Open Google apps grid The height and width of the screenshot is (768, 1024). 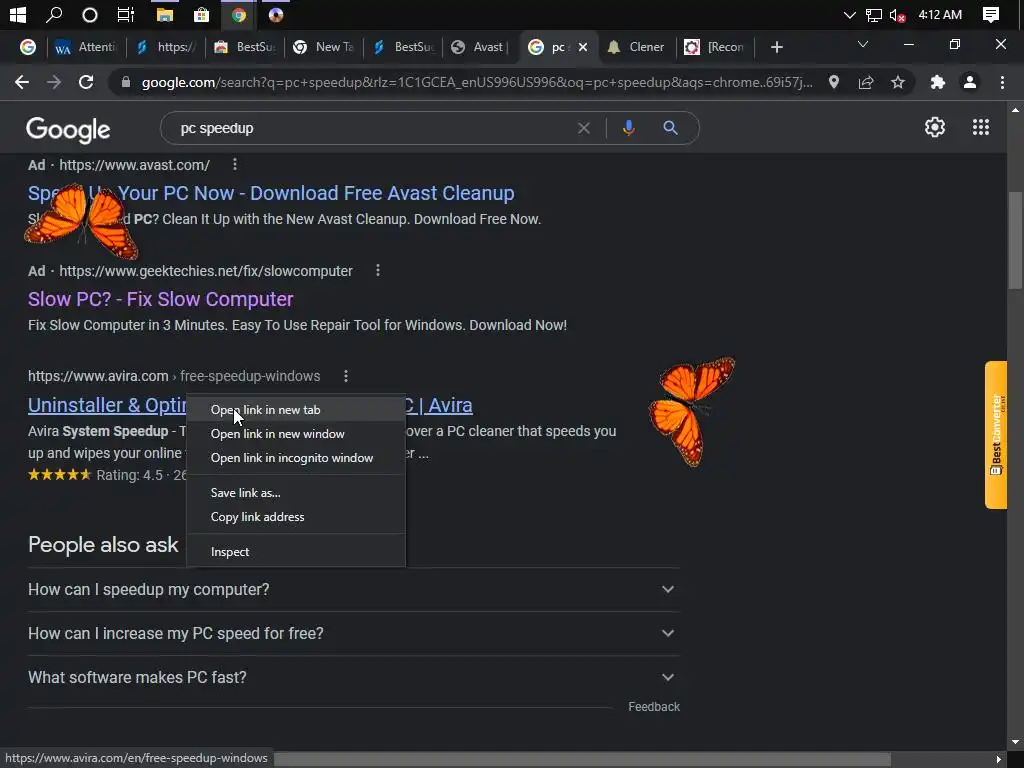tap(980, 127)
